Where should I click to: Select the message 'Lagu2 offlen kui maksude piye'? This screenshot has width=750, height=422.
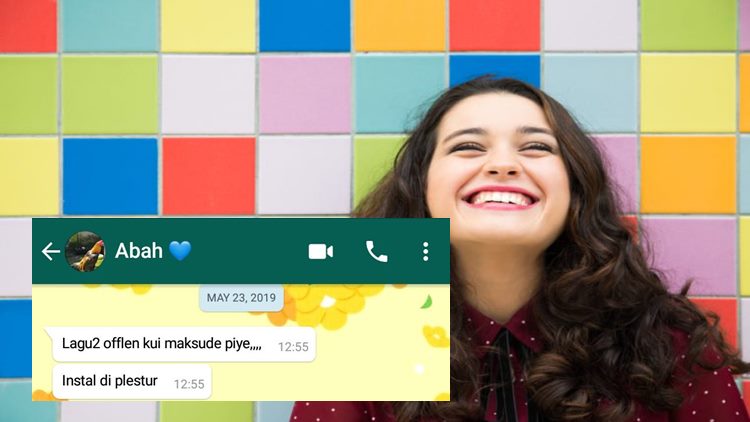(183, 344)
